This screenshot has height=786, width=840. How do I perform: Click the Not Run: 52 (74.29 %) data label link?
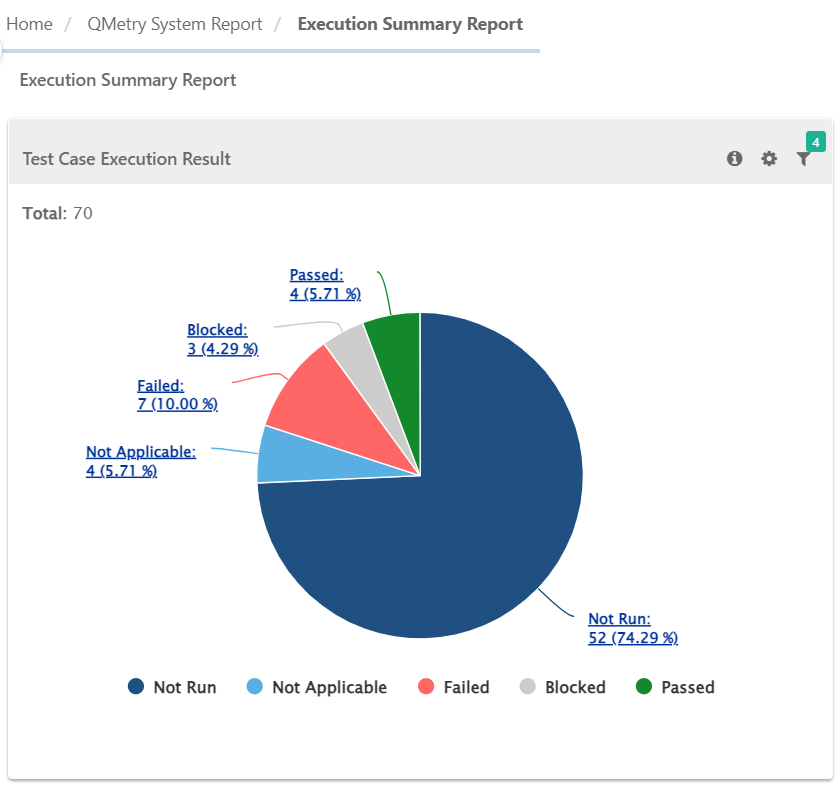[632, 628]
